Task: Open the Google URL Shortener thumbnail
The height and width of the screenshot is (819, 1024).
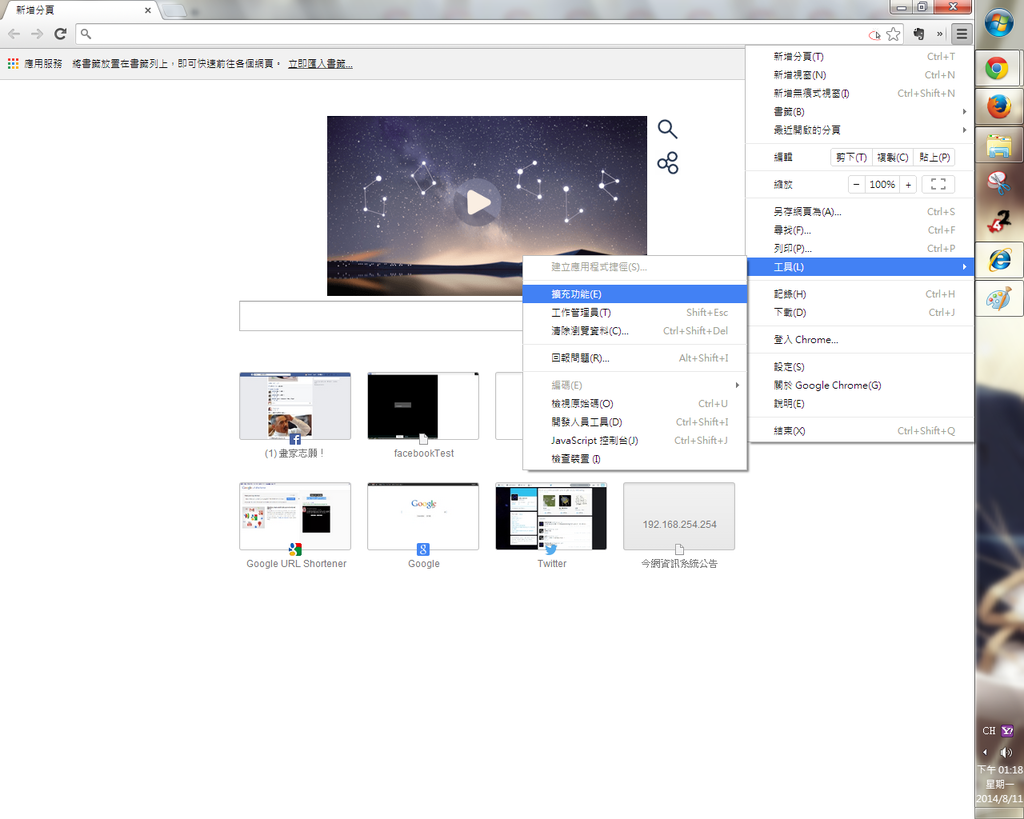Action: coord(295,516)
